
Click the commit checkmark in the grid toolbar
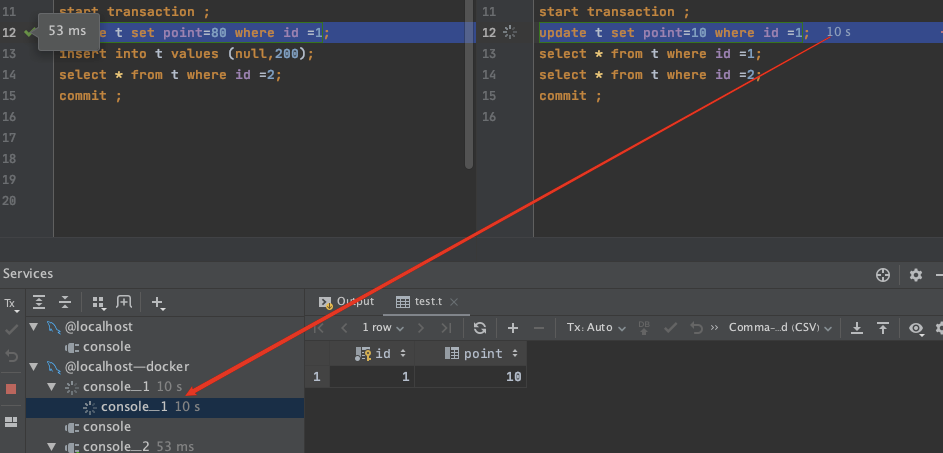click(x=670, y=327)
